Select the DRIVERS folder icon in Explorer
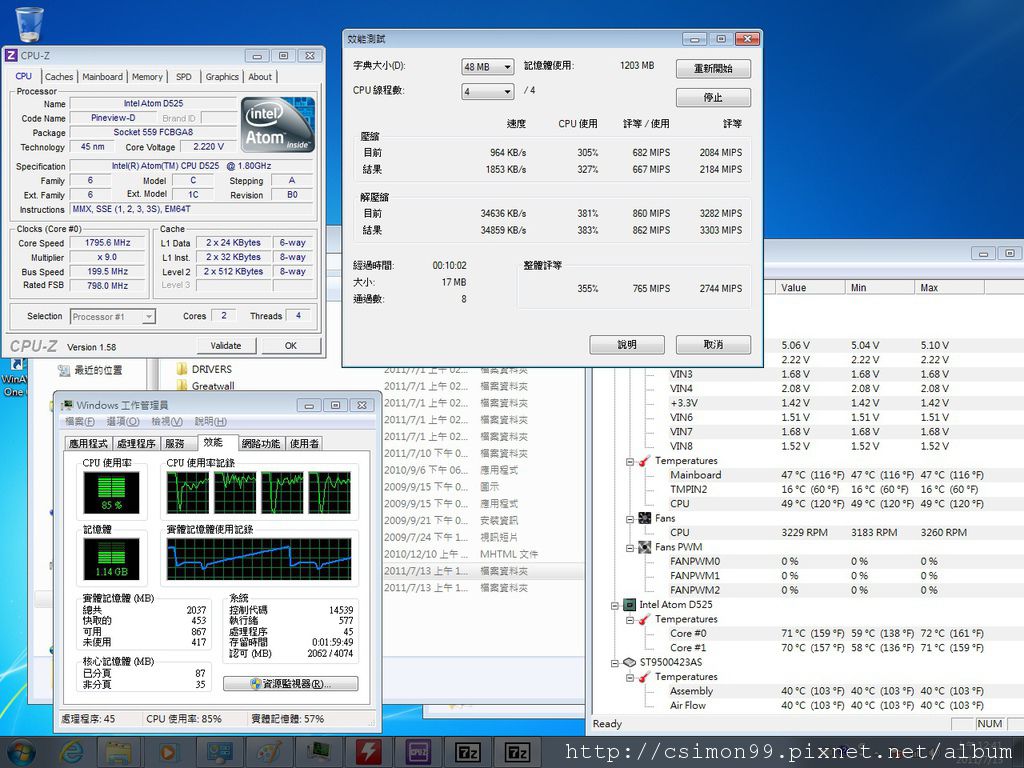The image size is (1024, 768). (x=182, y=369)
